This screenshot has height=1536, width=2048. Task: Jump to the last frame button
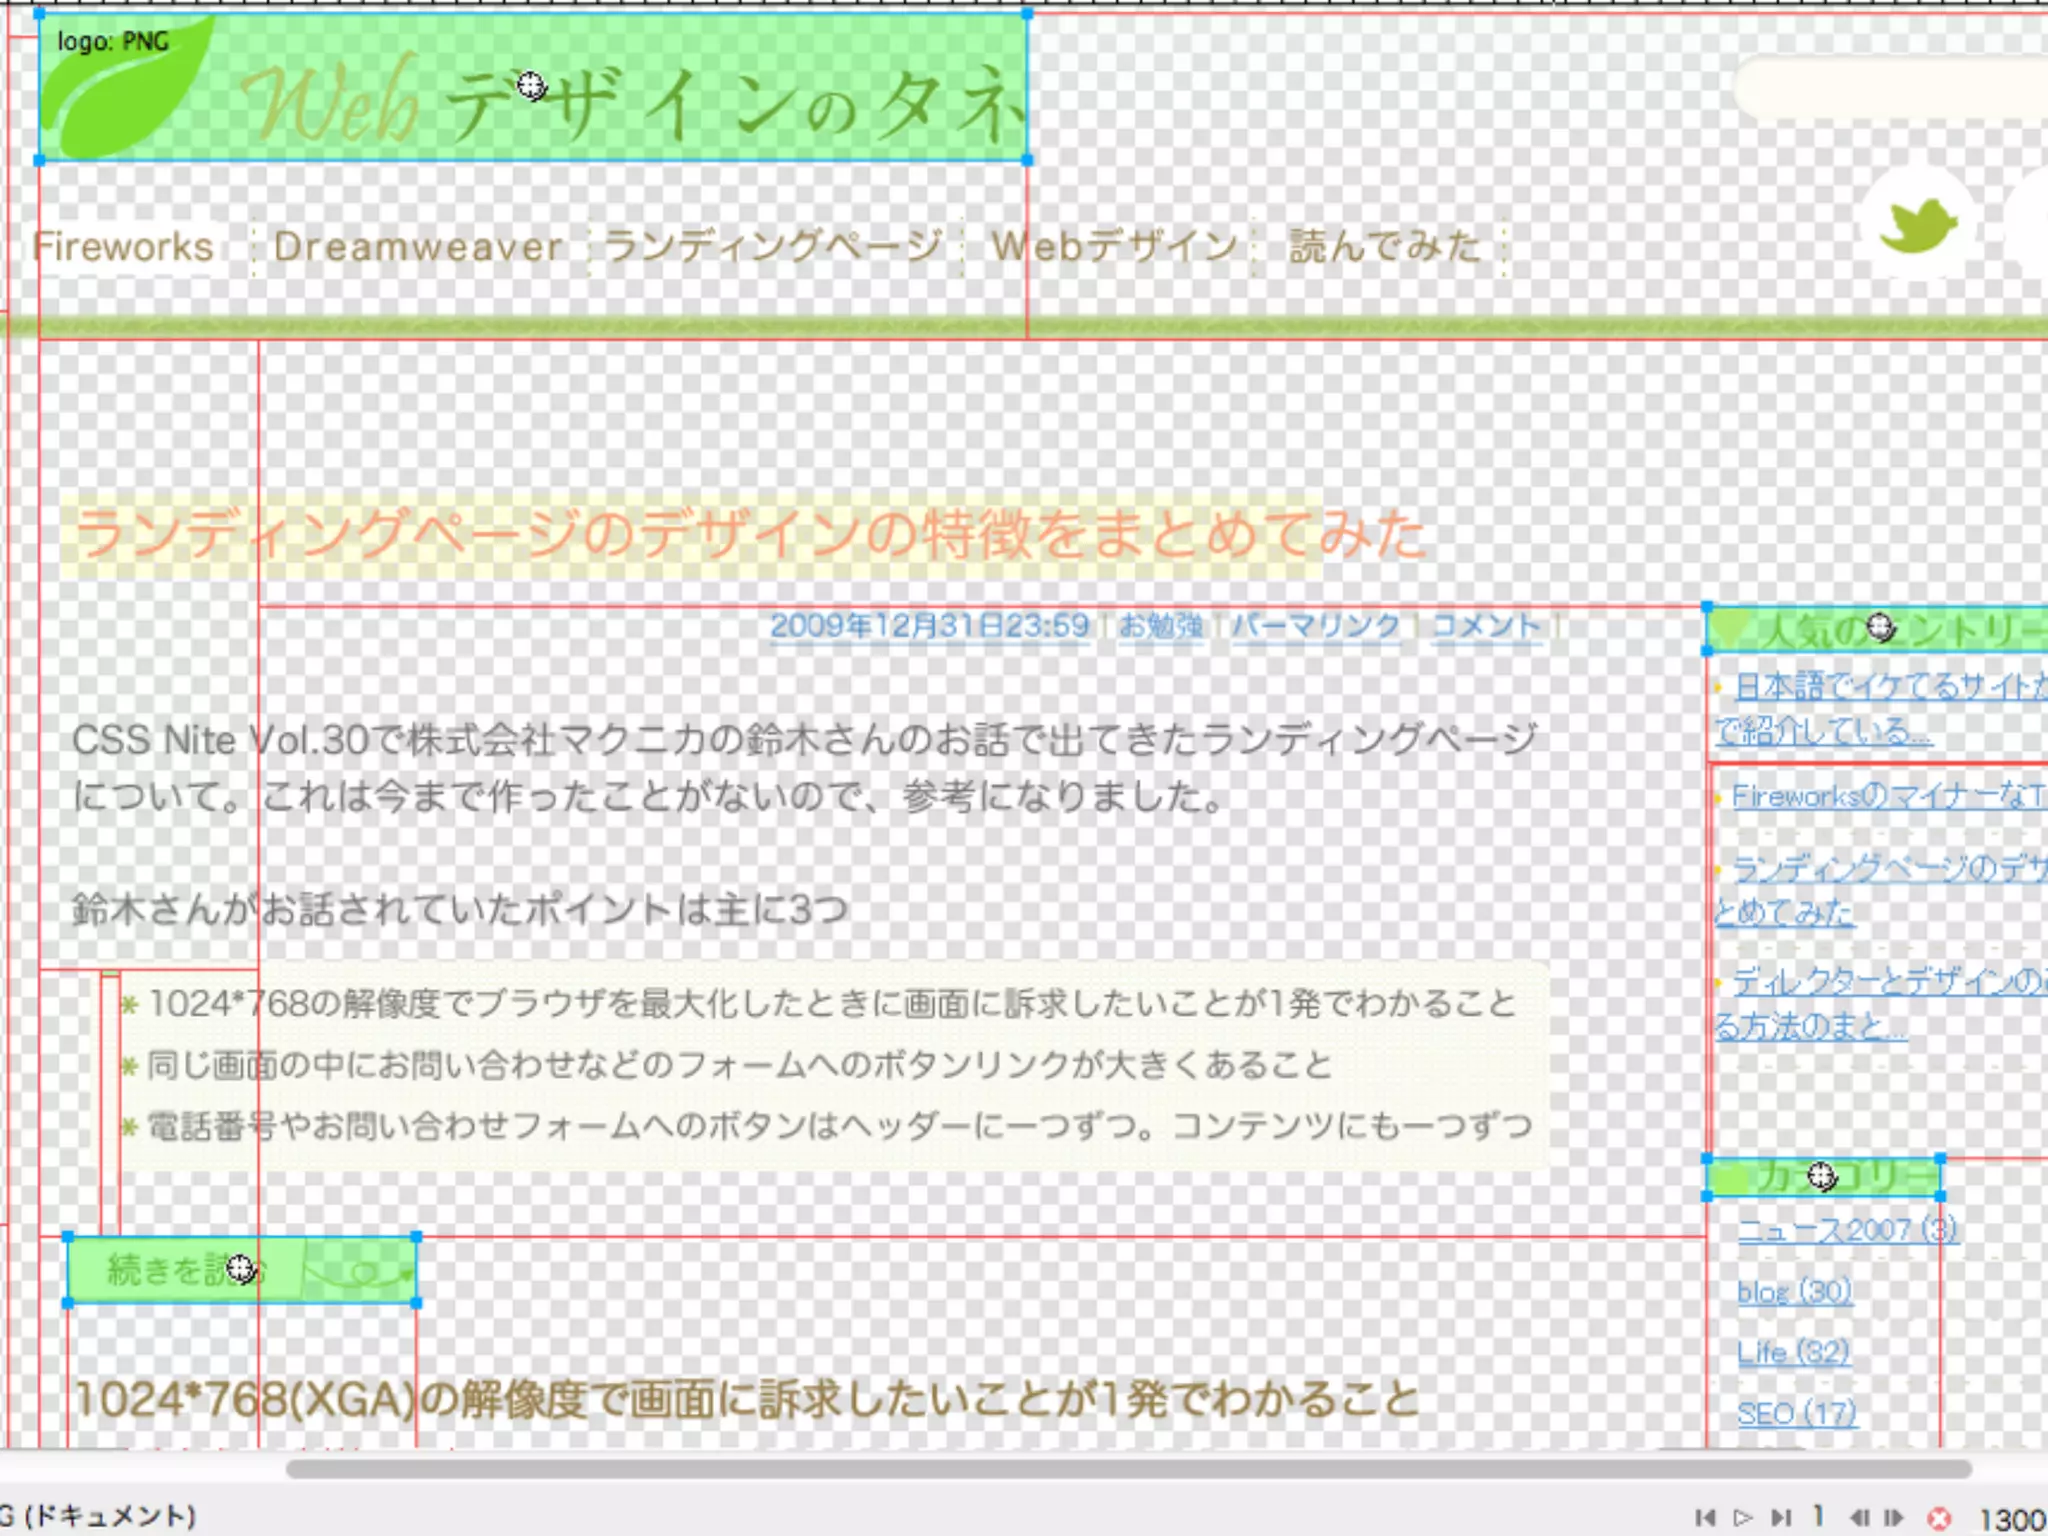(x=1781, y=1518)
